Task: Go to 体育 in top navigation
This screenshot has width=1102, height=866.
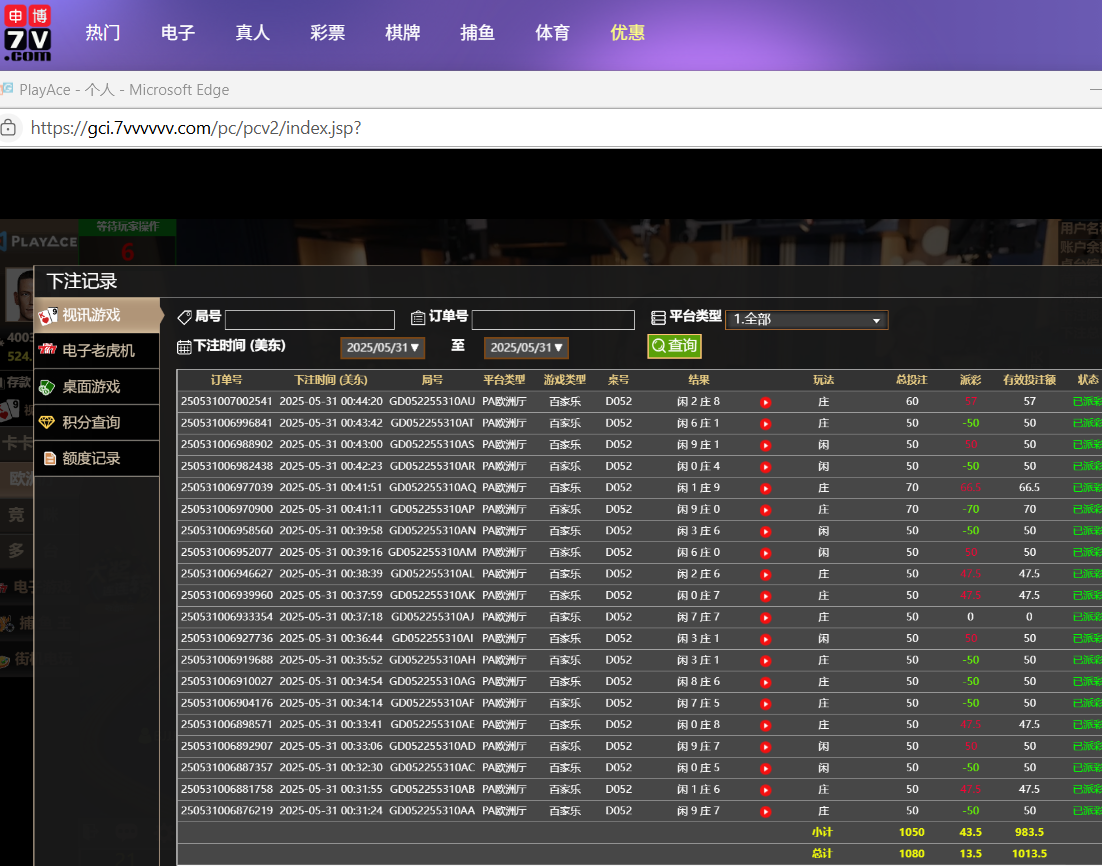Action: (x=552, y=33)
